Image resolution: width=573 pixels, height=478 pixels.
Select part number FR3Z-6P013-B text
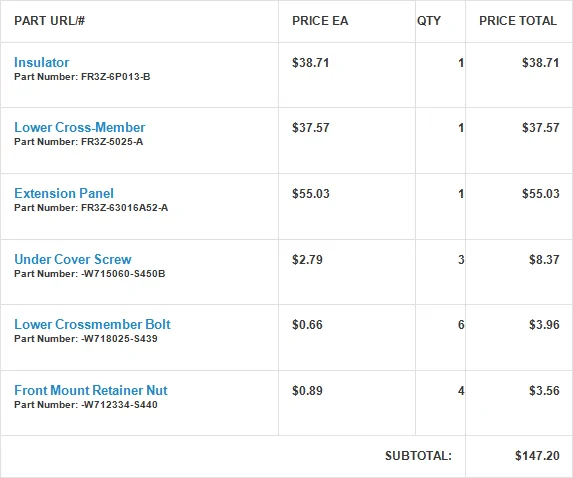[115, 77]
